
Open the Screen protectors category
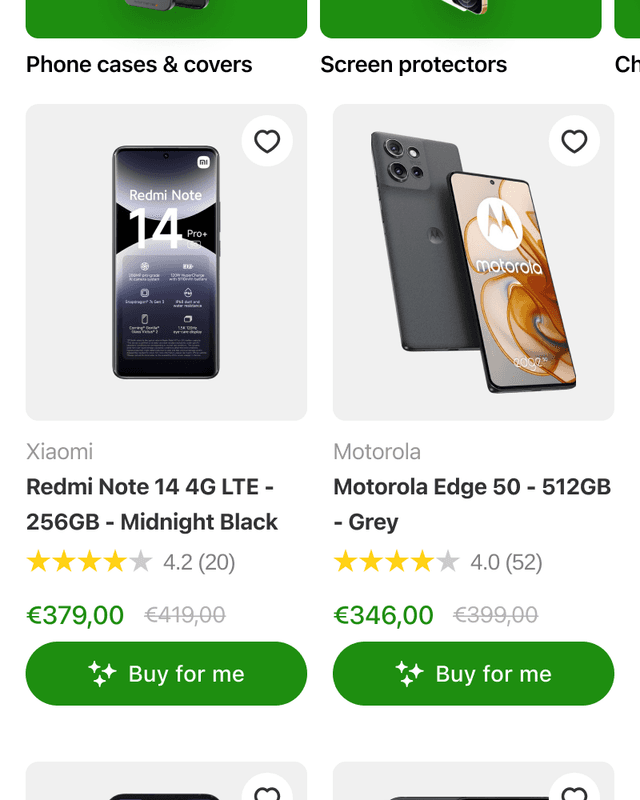tap(414, 64)
